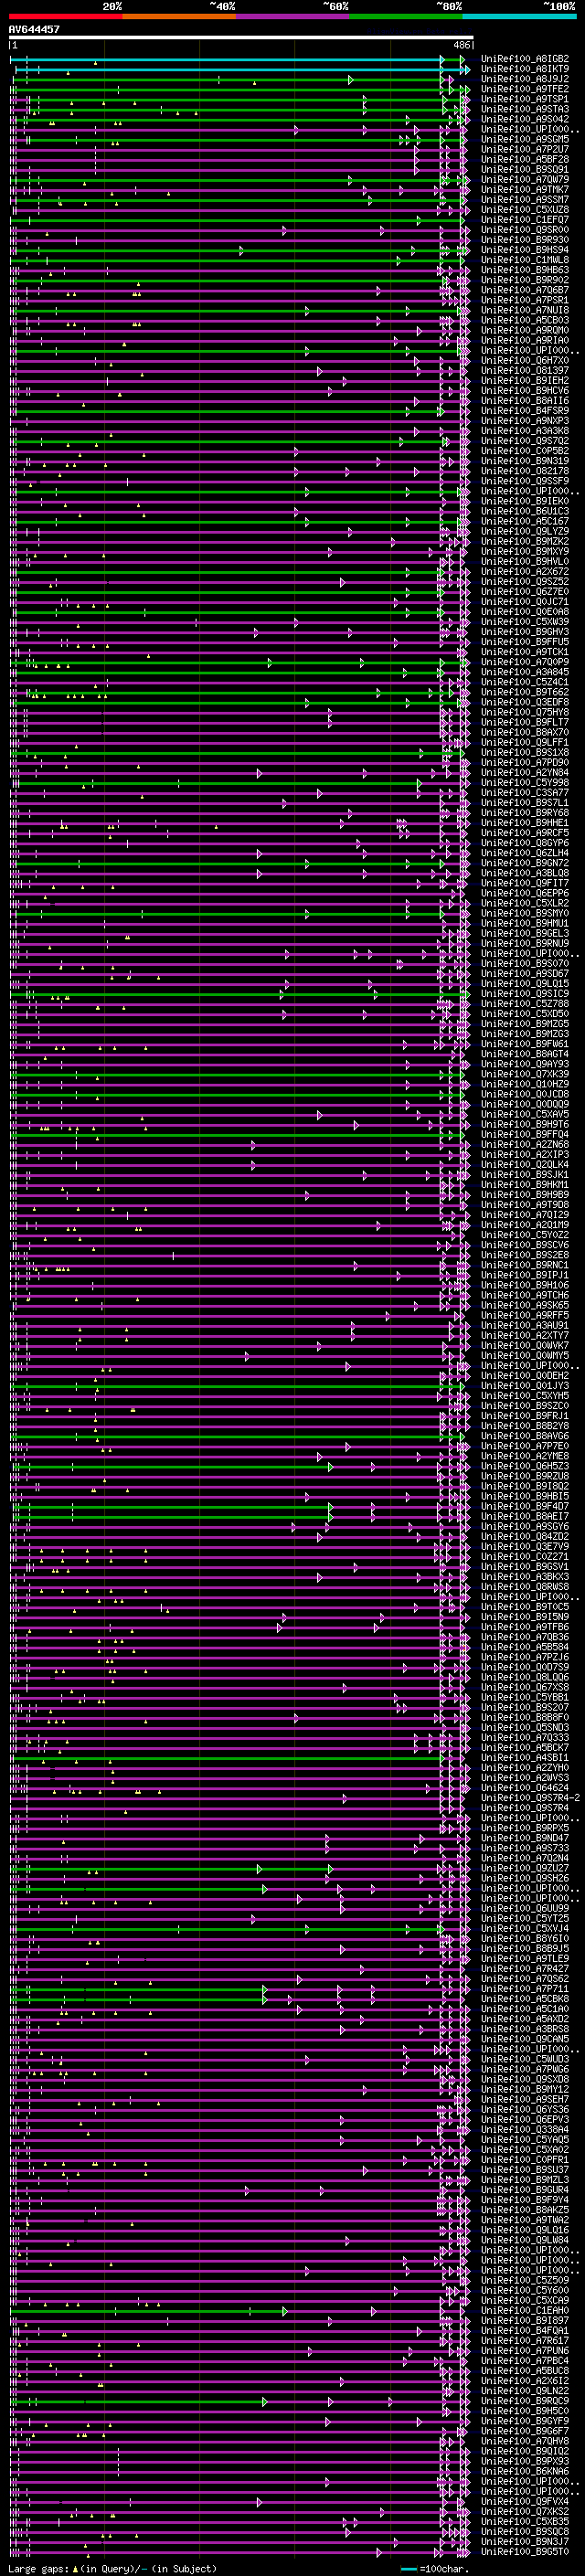Select label UniRef100_Q6H5Z3
Image resolution: width=585 pixels, height=2576 pixels.
click(x=525, y=1466)
